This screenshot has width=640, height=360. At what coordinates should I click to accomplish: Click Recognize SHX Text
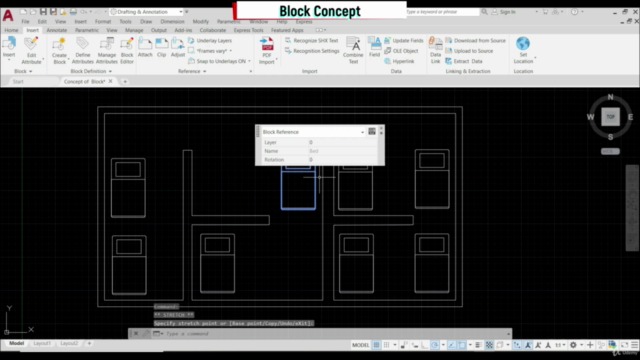point(312,40)
